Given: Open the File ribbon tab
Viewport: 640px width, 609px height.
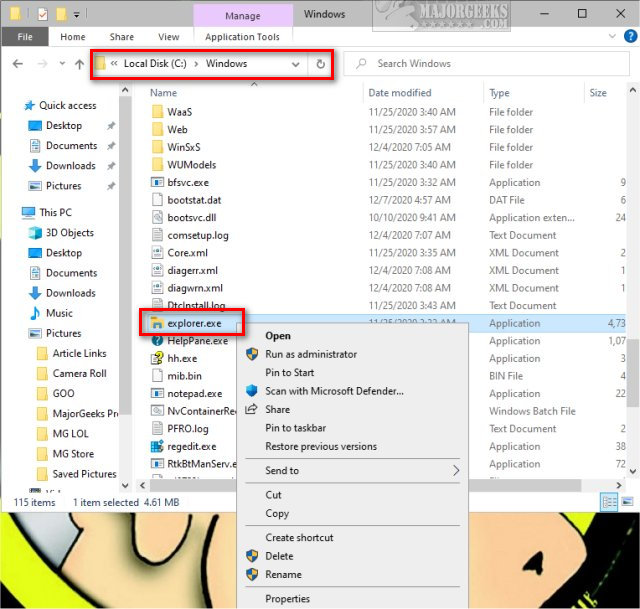Looking at the screenshot, I should pyautogui.click(x=25, y=37).
